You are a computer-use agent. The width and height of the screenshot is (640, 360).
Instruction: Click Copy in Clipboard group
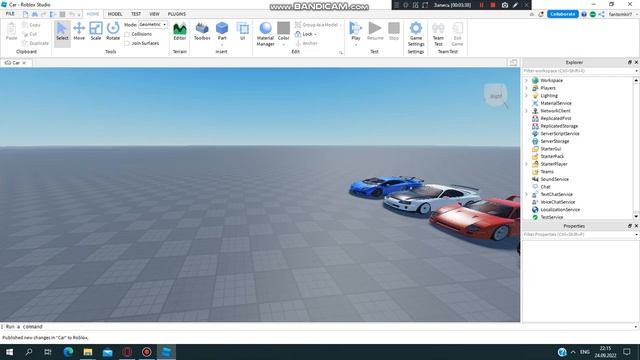coord(31,25)
